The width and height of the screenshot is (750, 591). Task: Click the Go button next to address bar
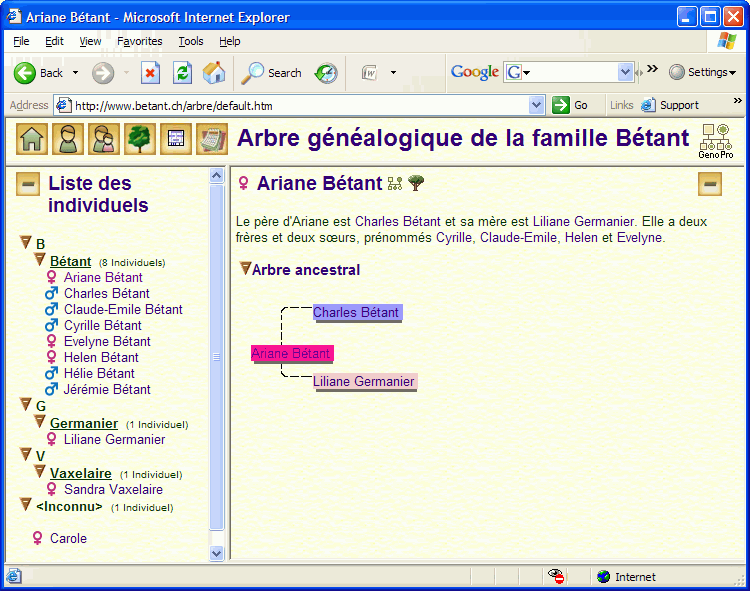click(571, 105)
